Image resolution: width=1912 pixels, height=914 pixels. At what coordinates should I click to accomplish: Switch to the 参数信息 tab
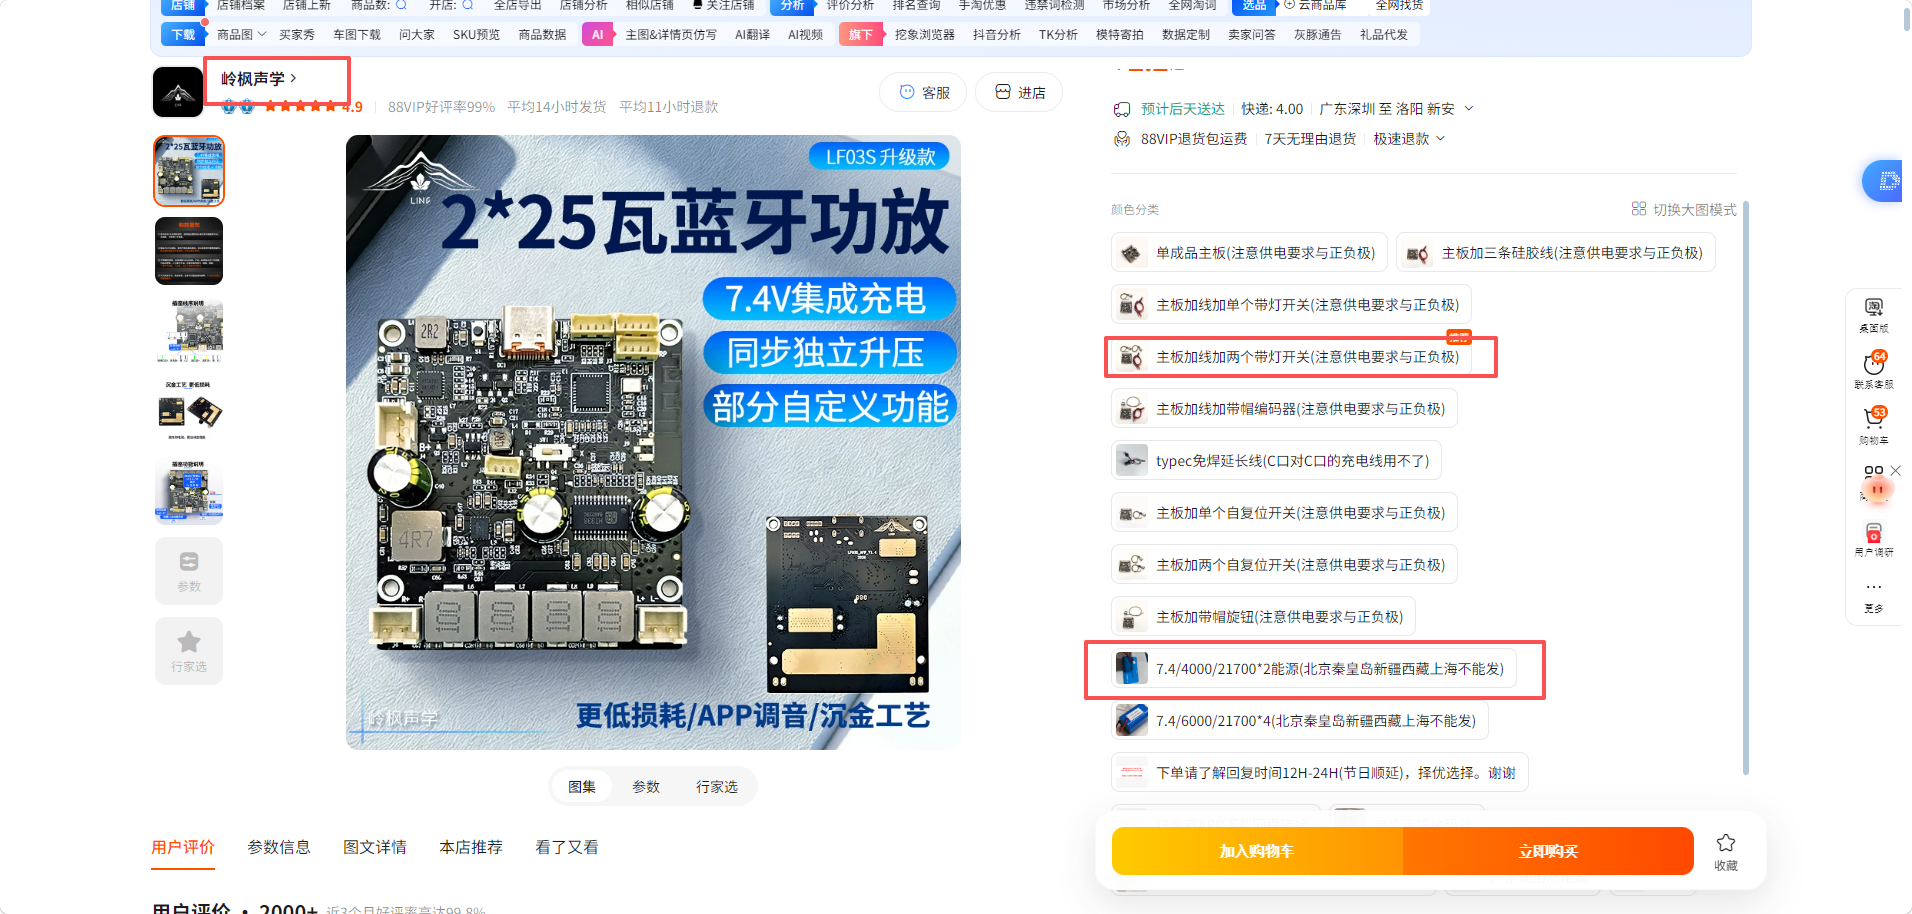click(x=279, y=847)
